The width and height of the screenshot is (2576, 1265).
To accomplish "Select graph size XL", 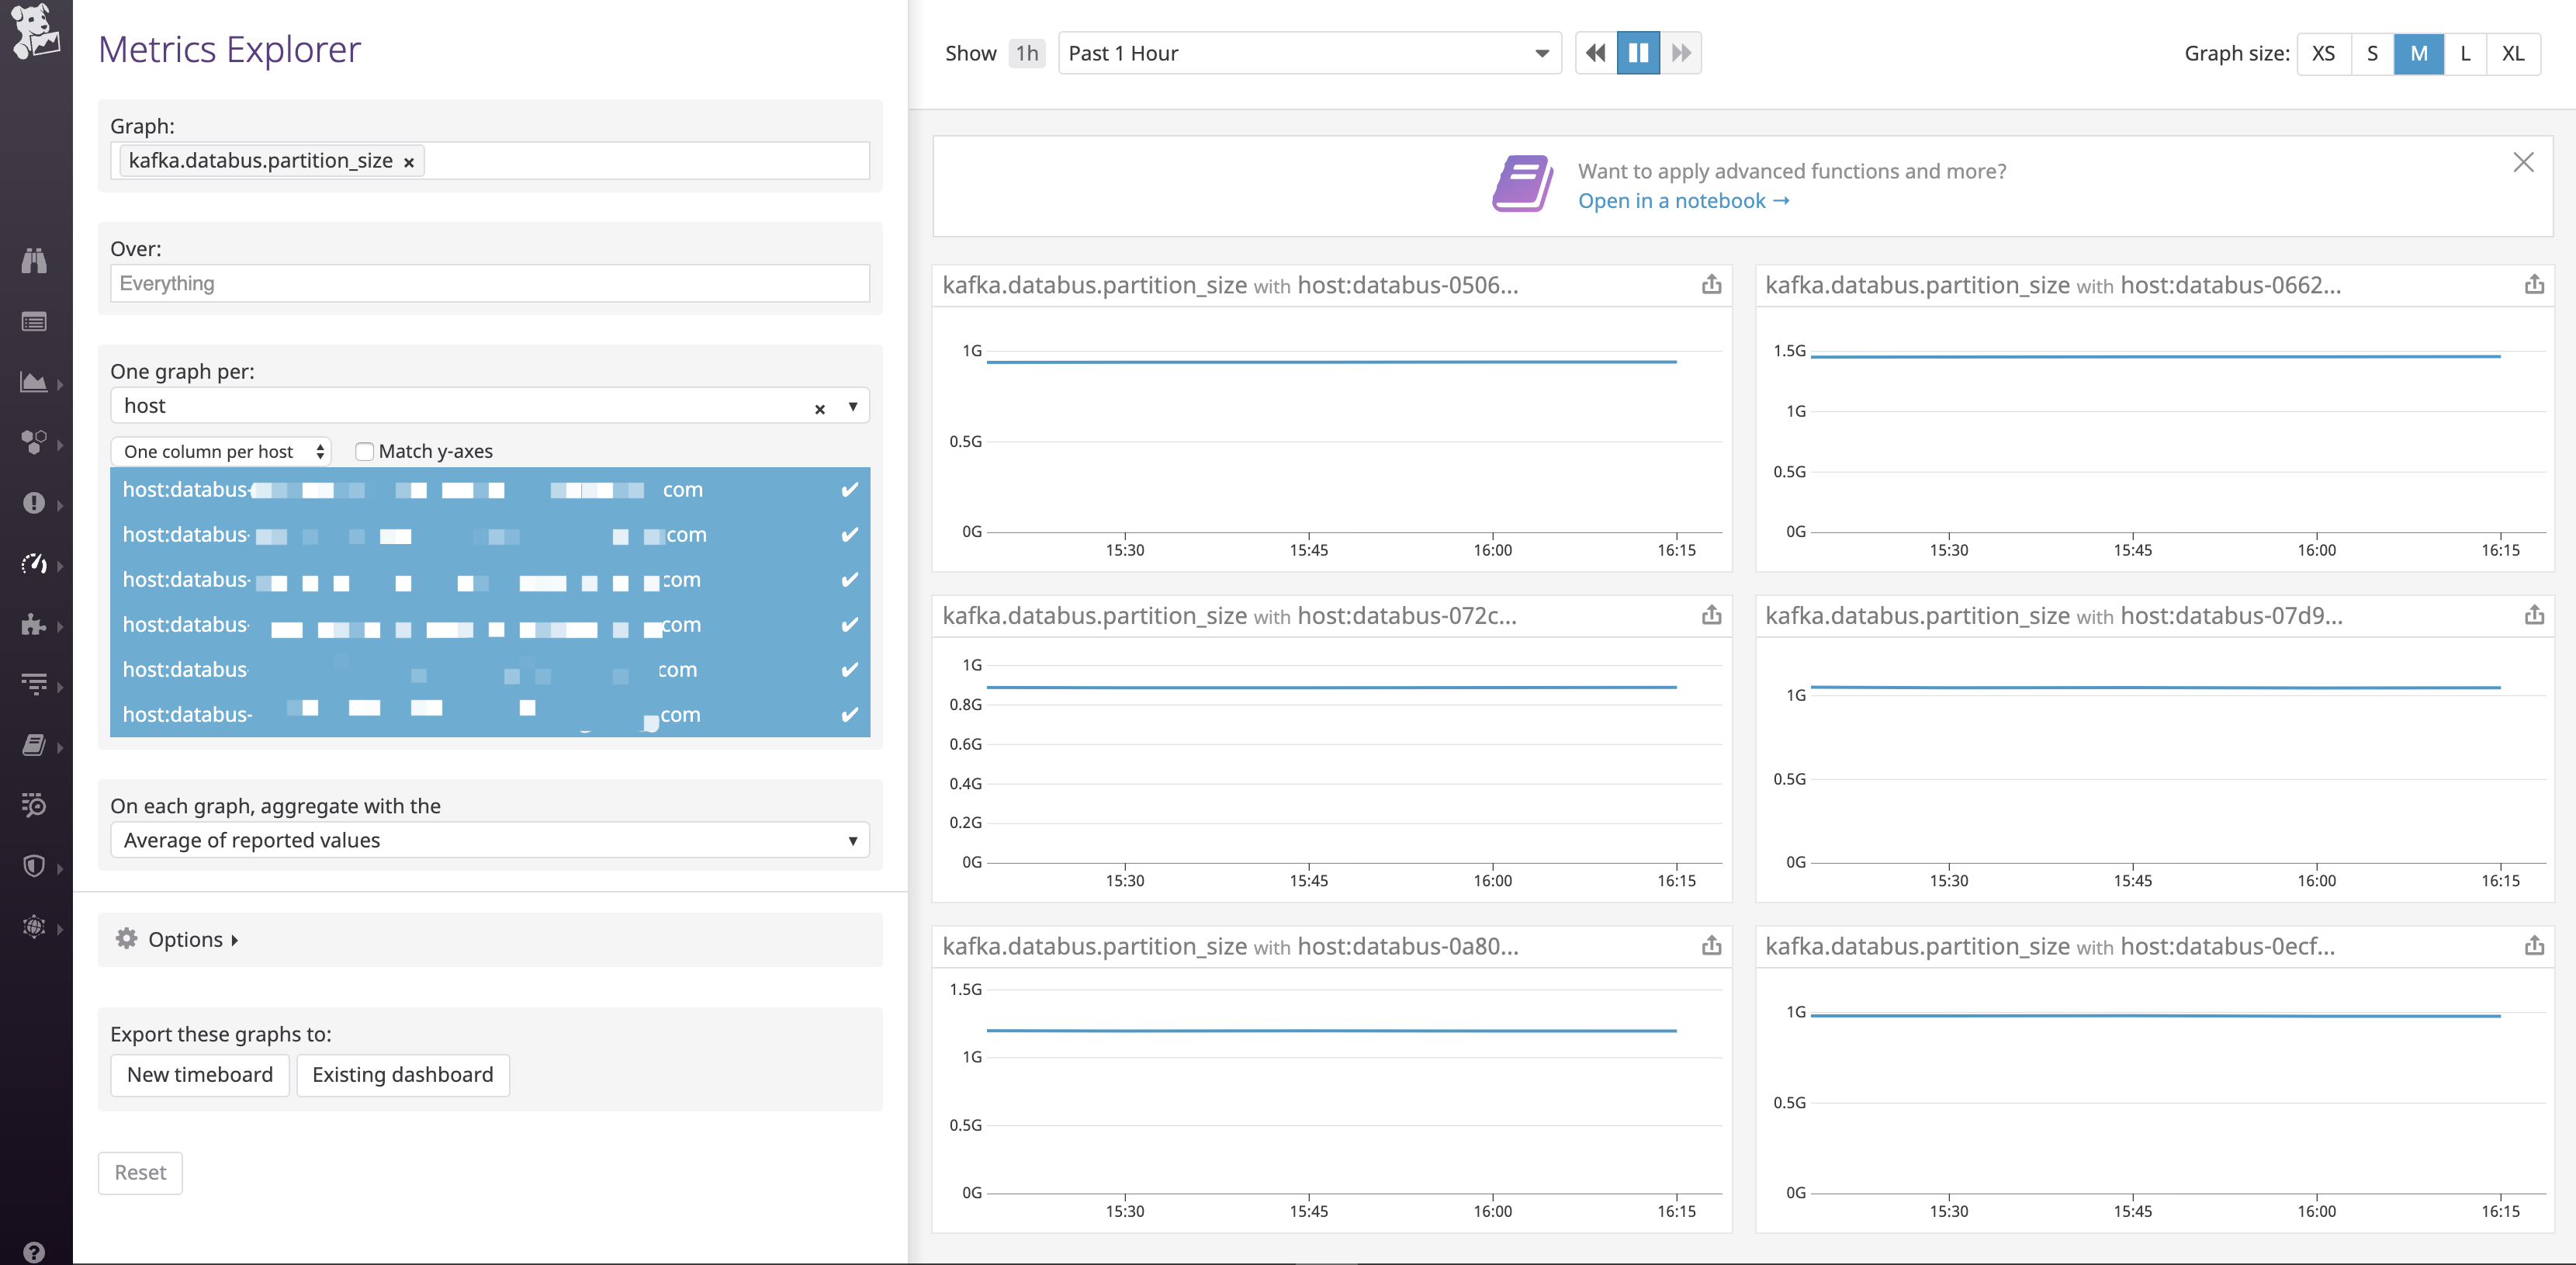I will (2512, 53).
